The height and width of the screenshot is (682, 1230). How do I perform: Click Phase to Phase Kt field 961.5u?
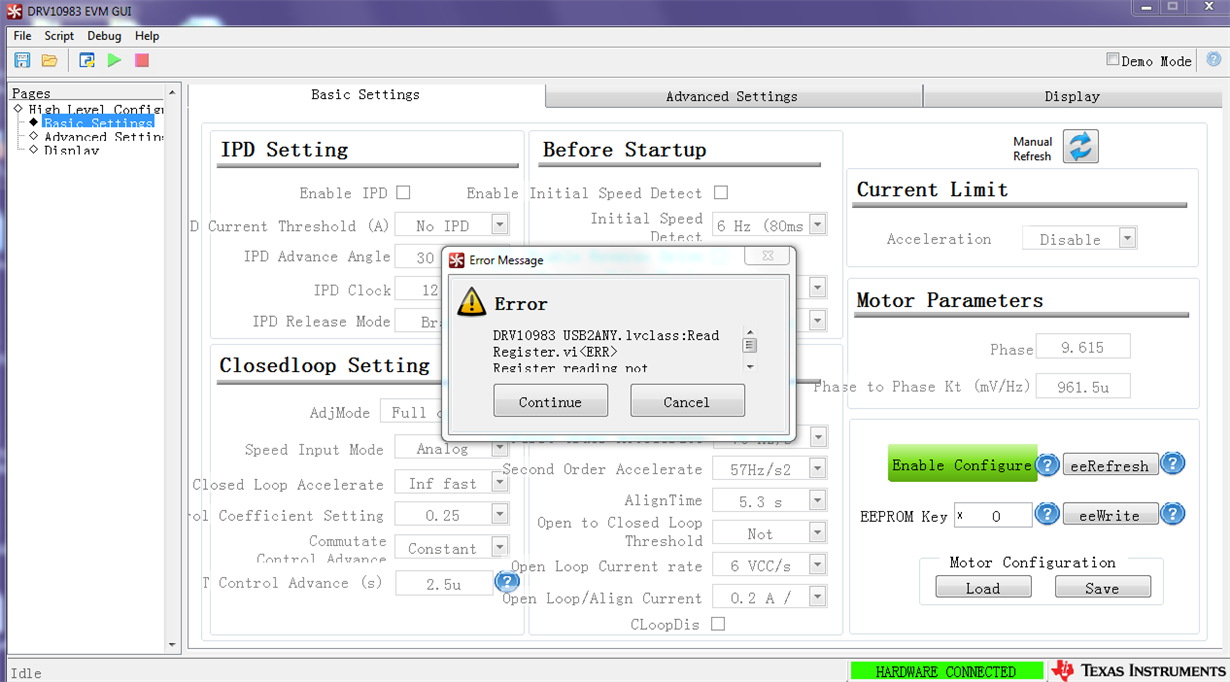click(1083, 386)
